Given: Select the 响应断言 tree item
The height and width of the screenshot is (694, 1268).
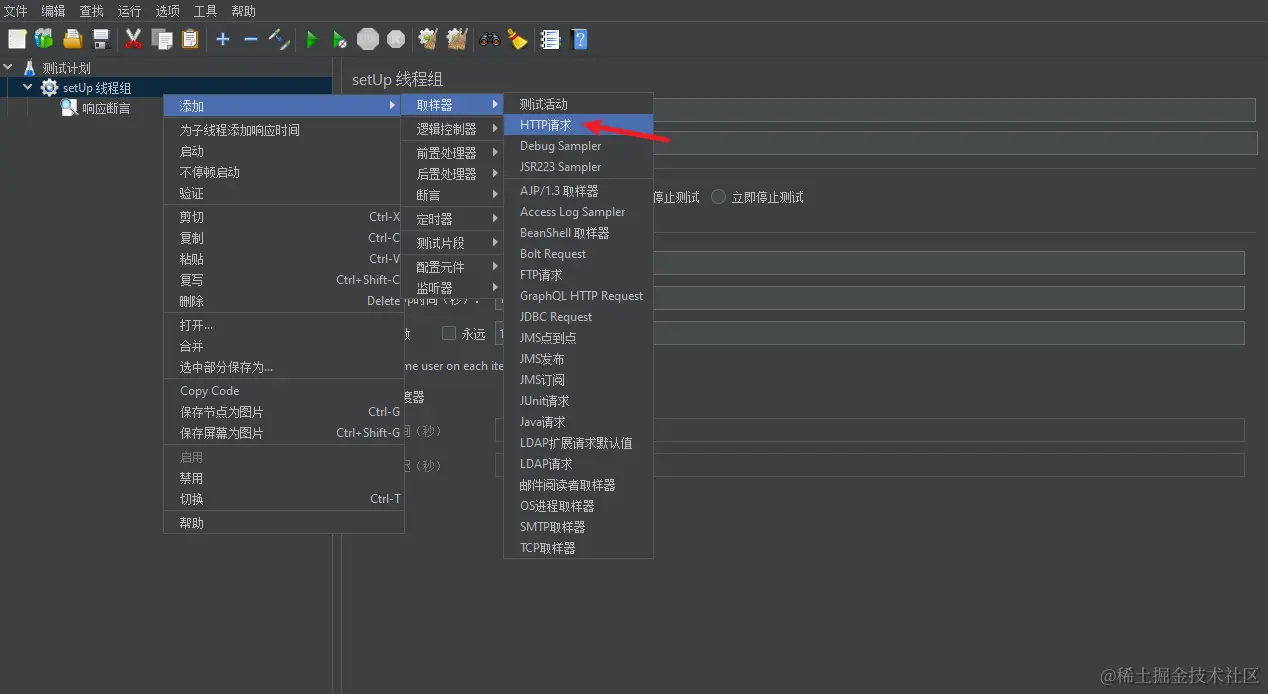Looking at the screenshot, I should click(x=106, y=108).
